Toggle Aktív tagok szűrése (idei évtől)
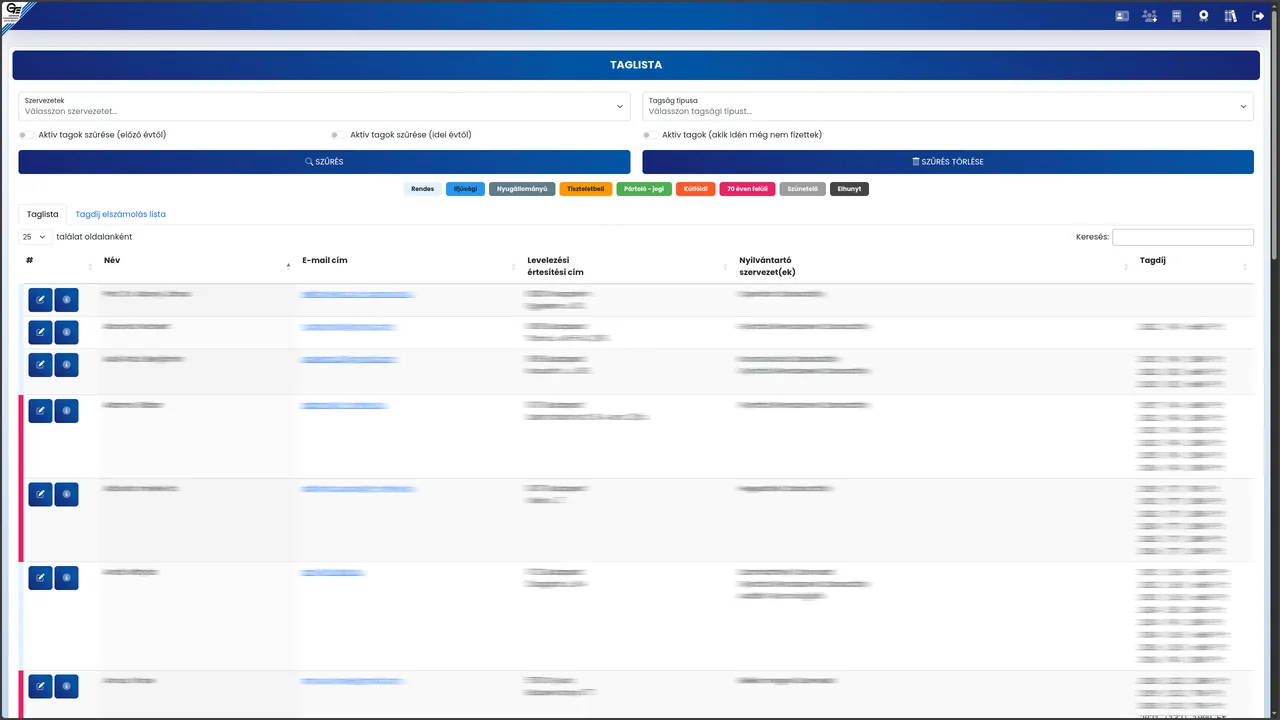 (x=339, y=135)
